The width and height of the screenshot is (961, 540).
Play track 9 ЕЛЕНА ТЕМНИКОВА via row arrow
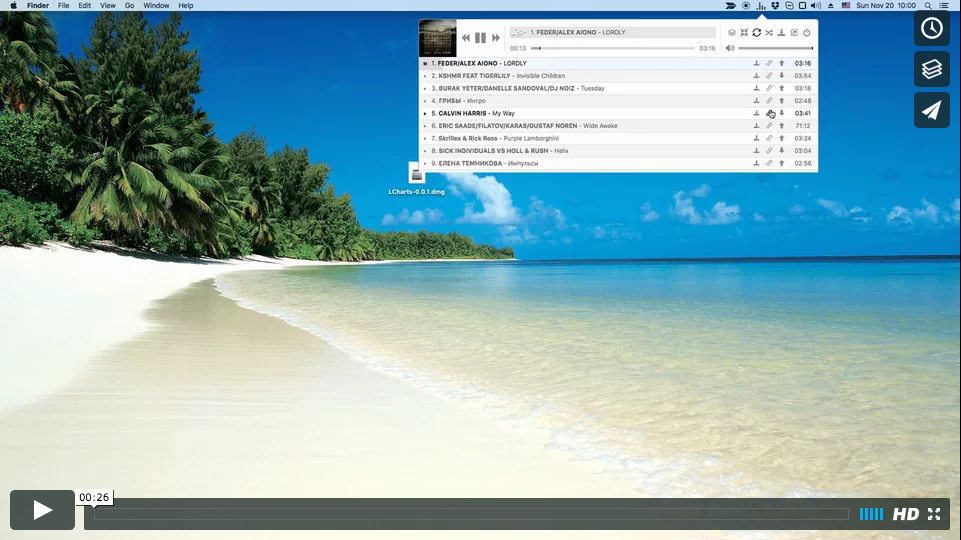[x=425, y=164]
